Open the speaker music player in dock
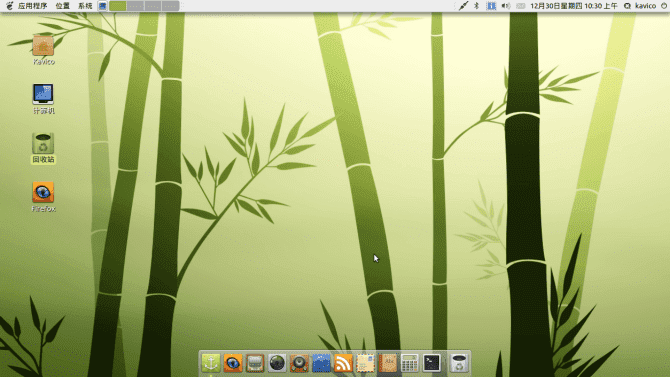670x377 pixels. click(x=299, y=363)
